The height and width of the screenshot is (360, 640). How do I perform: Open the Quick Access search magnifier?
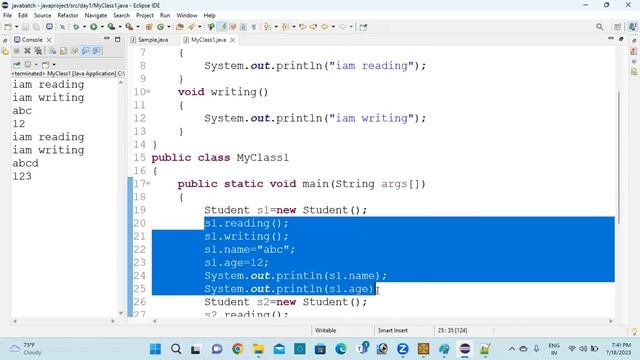599,27
